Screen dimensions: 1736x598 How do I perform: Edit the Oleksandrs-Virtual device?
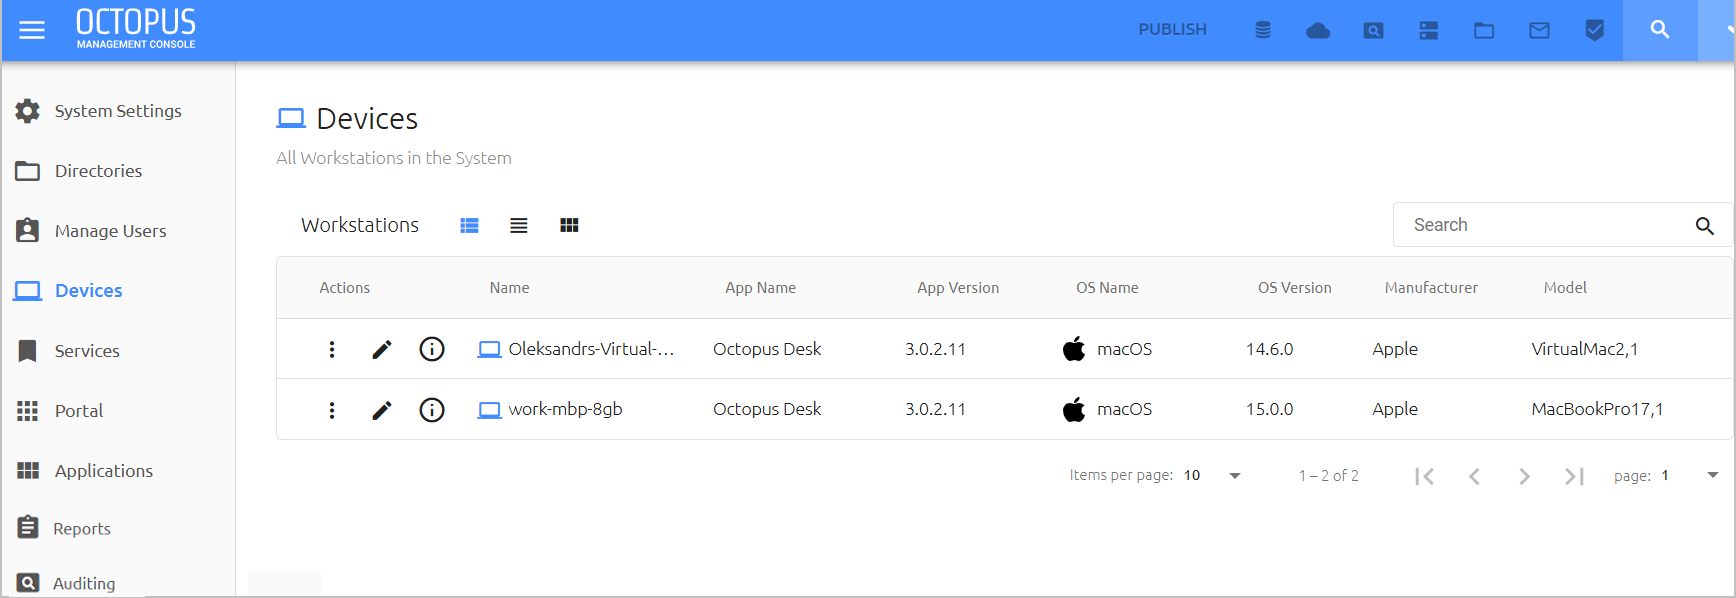click(382, 349)
